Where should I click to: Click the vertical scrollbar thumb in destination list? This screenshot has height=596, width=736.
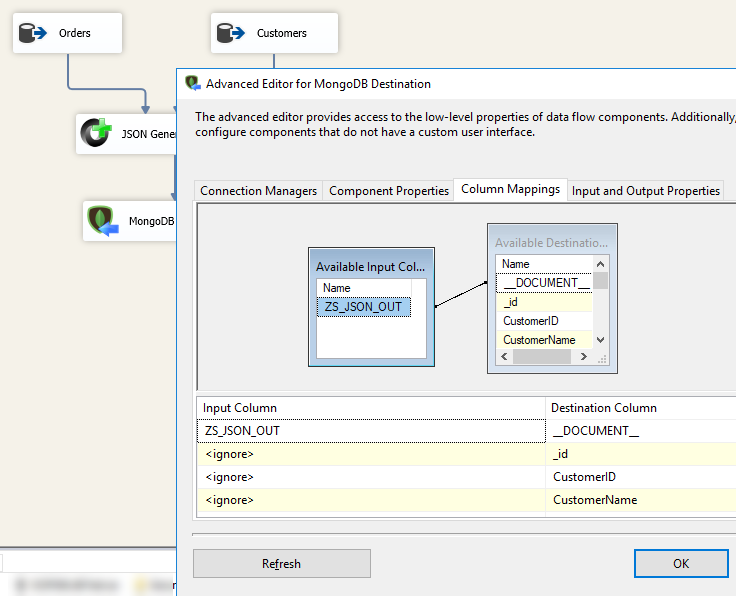[600, 281]
